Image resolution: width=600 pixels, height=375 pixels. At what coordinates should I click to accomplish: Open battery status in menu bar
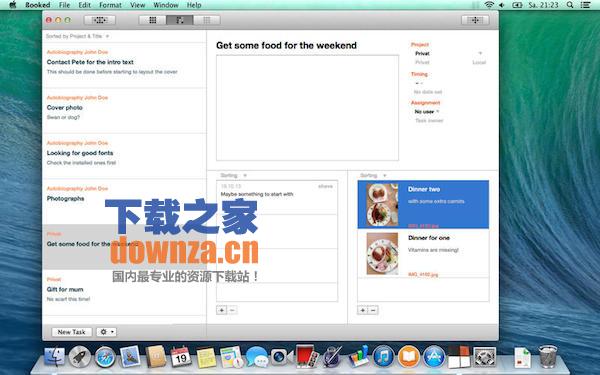[x=517, y=5]
